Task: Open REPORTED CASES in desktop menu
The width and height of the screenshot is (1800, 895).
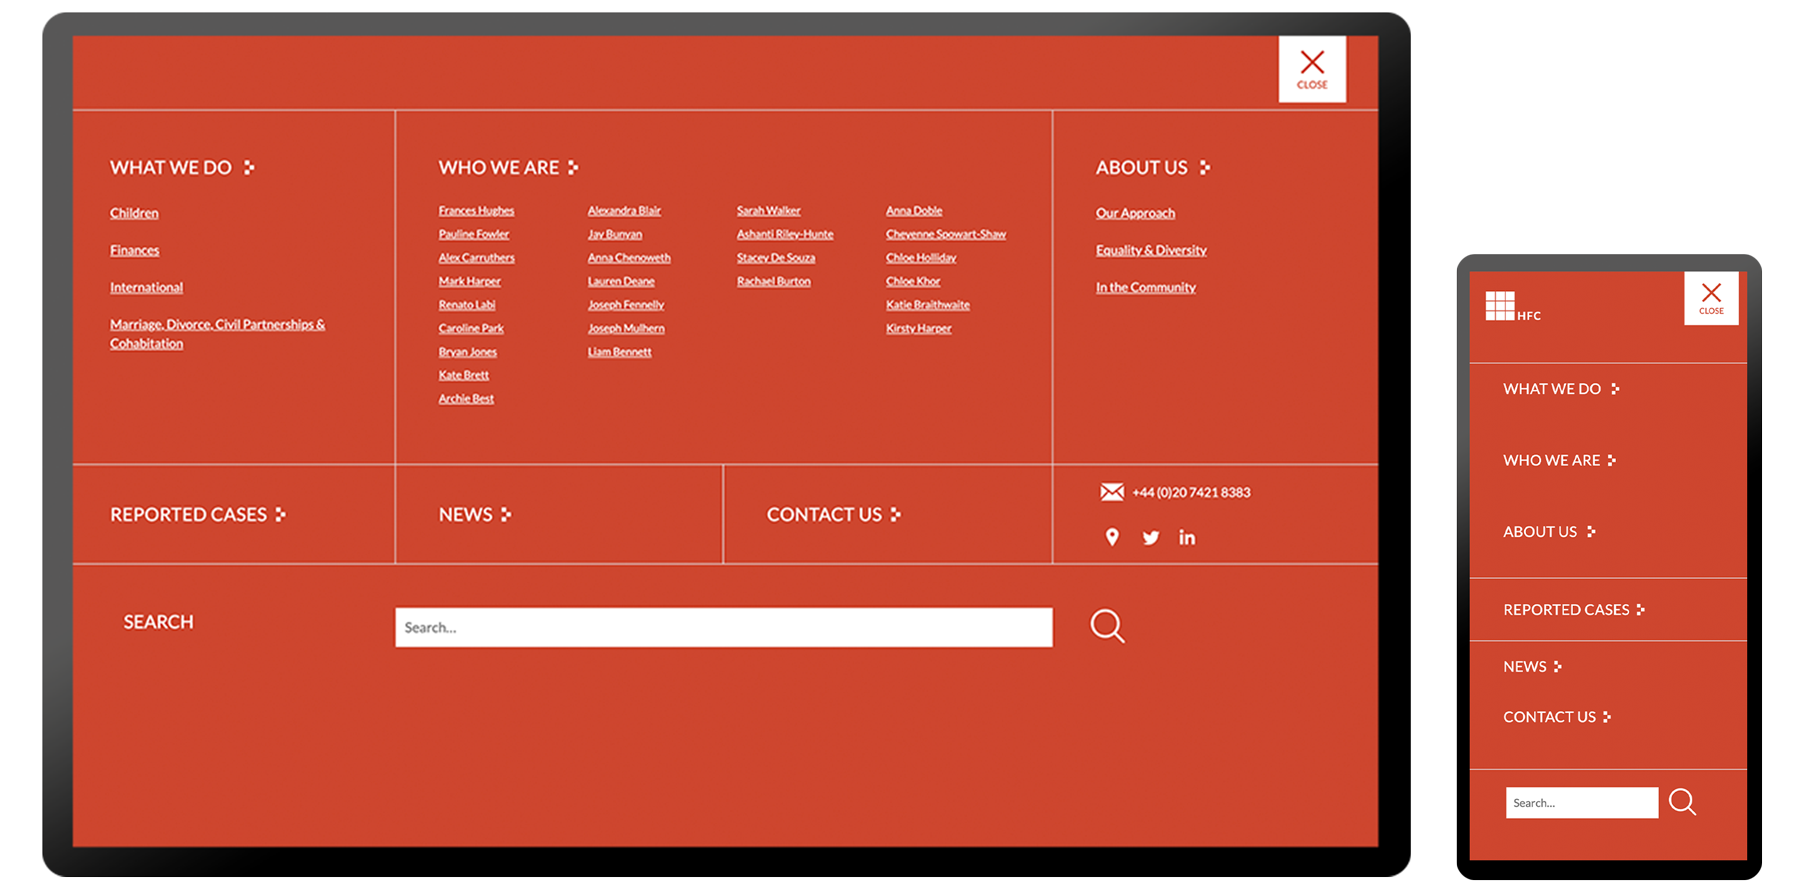Action: (x=197, y=515)
